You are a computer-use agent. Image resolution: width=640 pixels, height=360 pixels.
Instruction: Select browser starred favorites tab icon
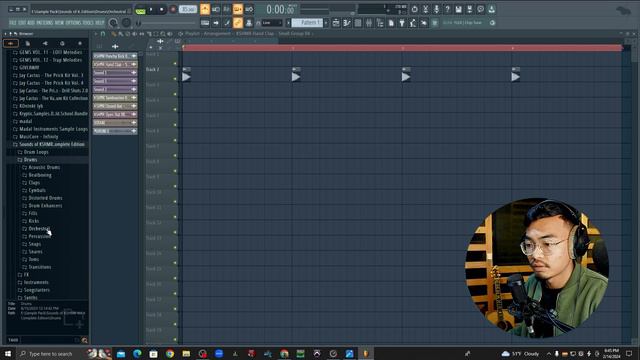click(80, 43)
